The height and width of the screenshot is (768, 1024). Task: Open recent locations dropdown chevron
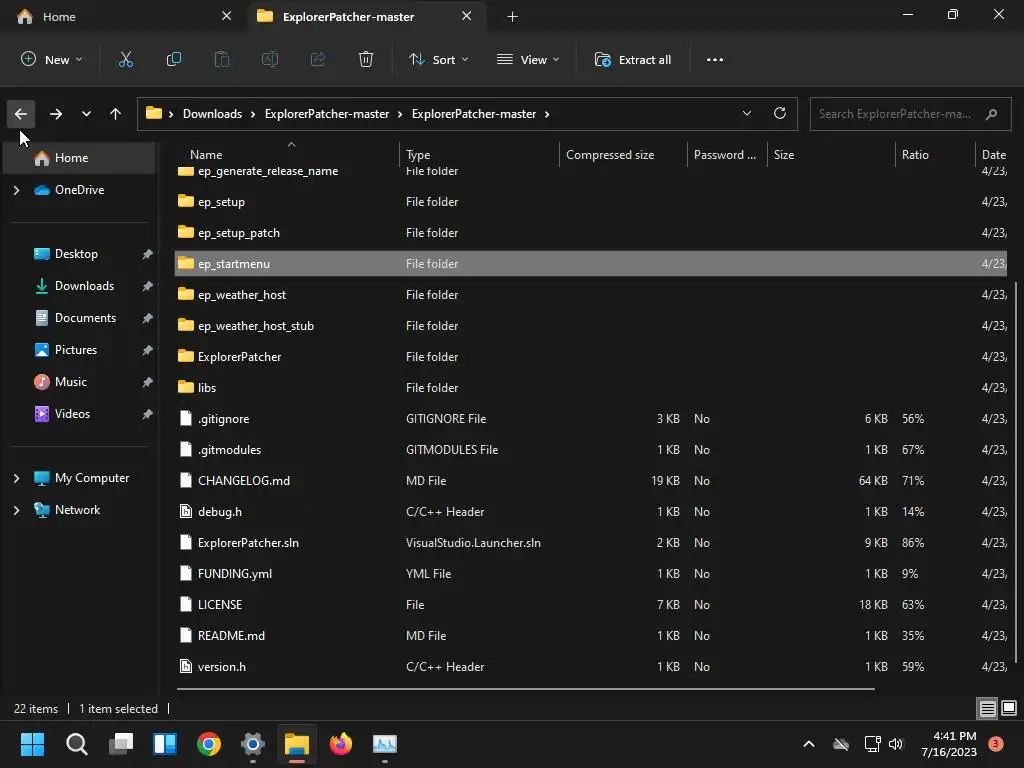pyautogui.click(x=86, y=114)
